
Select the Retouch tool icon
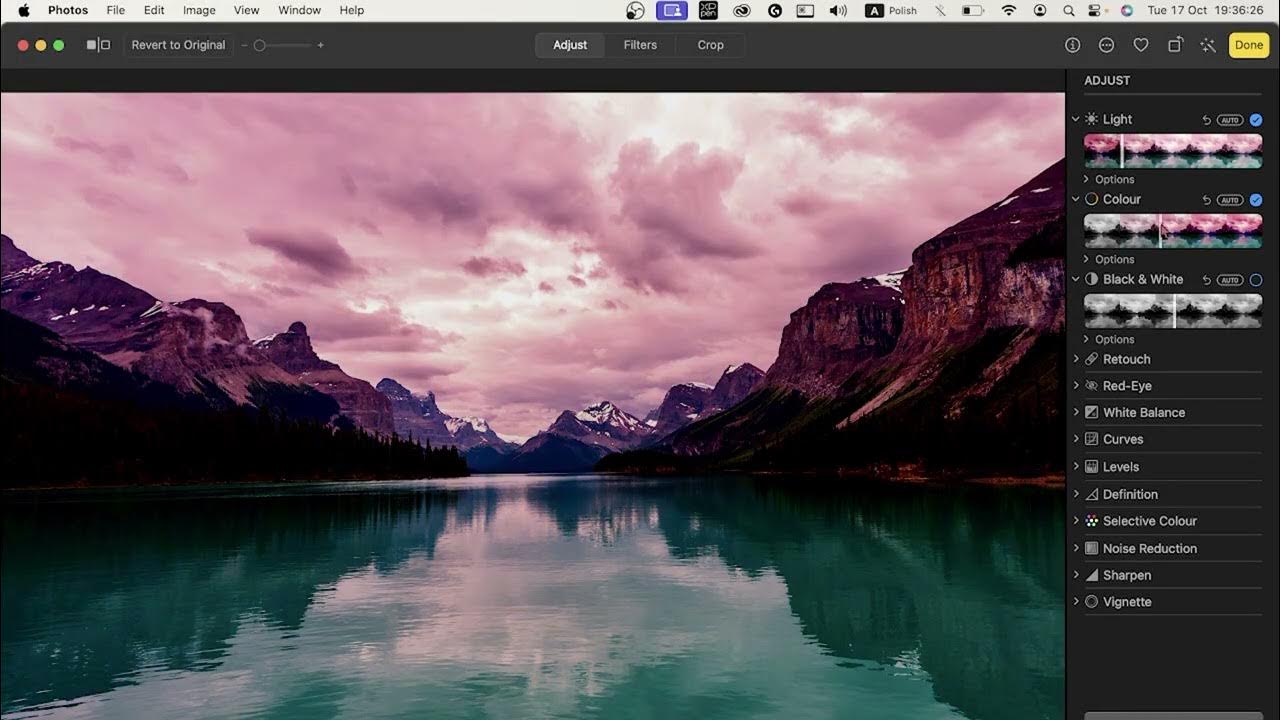[x=1091, y=359]
